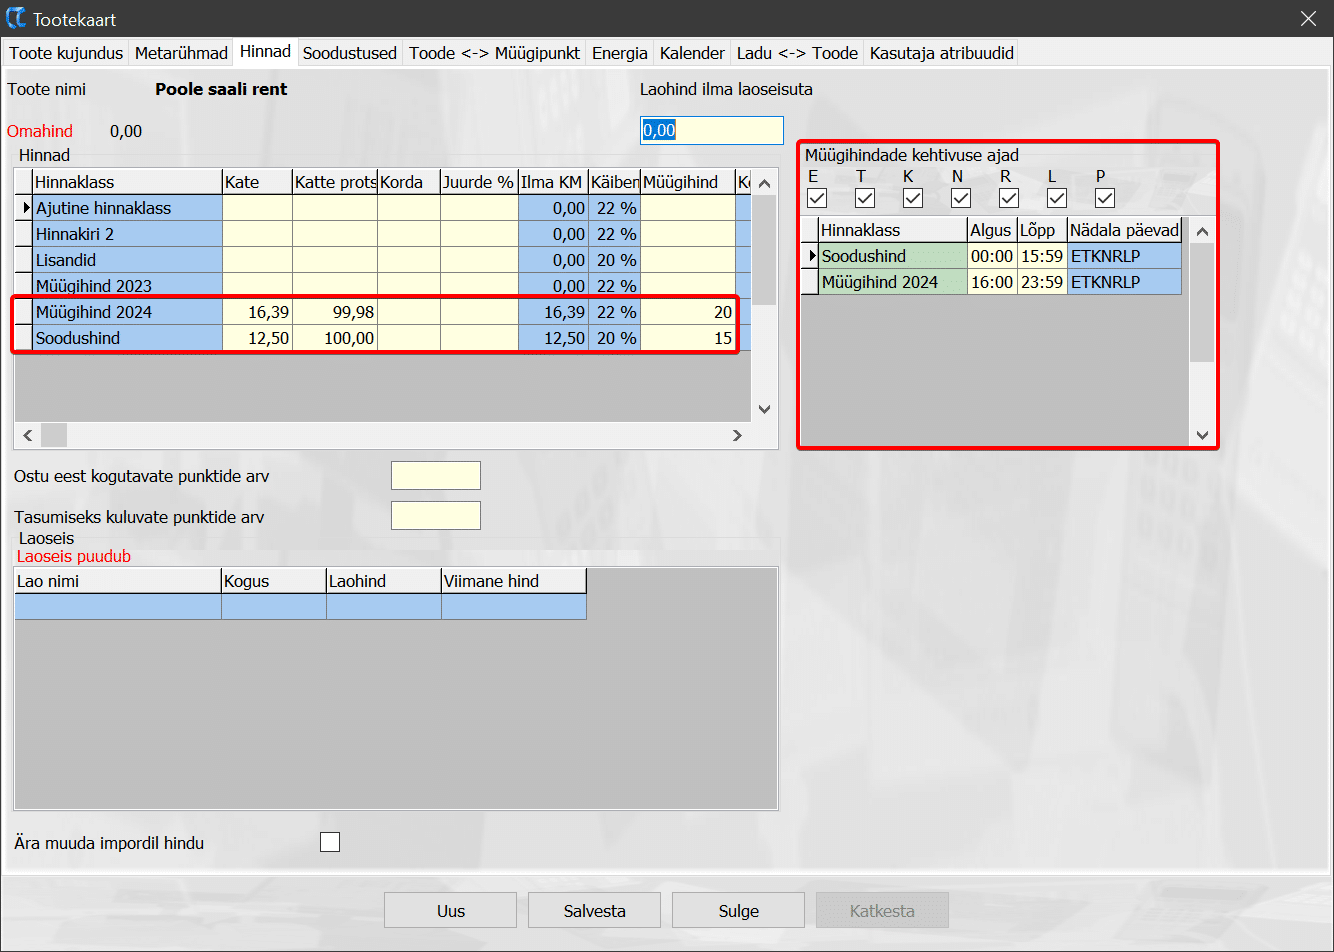Click the 'Laohind ilma laoseisuta' input field
Screen dimensions: 1334x952
pyautogui.click(x=711, y=131)
